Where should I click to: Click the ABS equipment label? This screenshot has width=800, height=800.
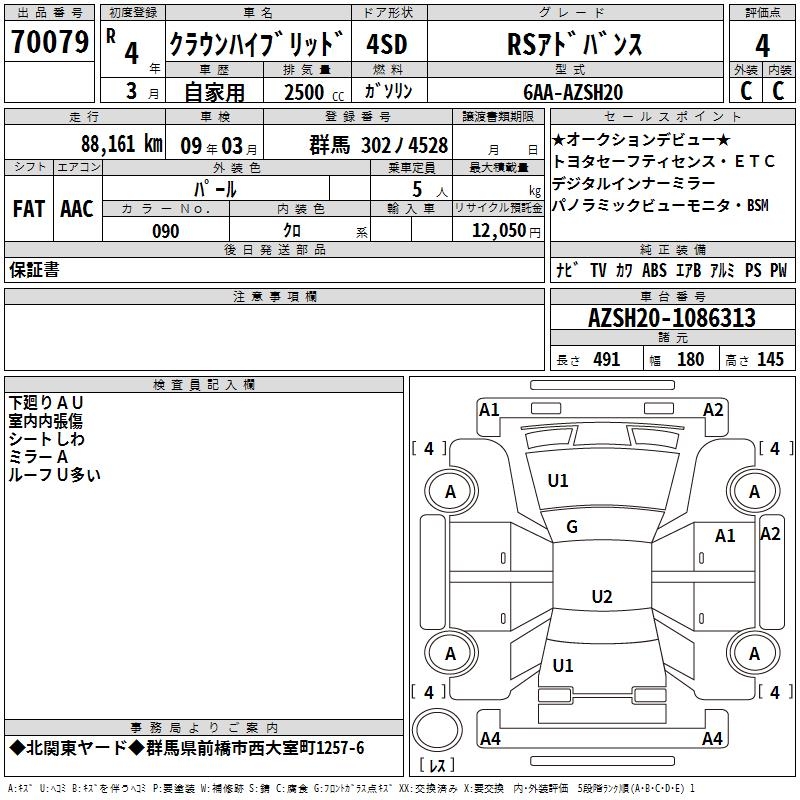click(x=654, y=270)
